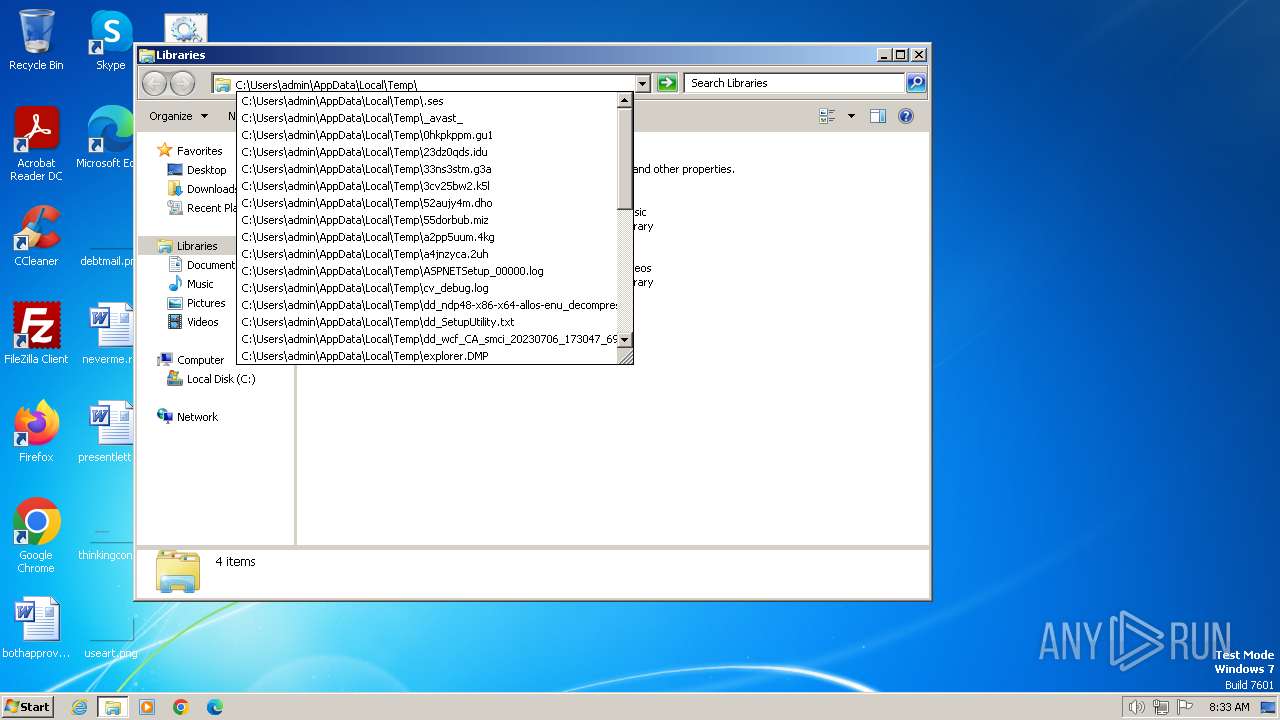This screenshot has width=1280, height=720.
Task: Open Edge from the taskbar
Action: [214, 707]
